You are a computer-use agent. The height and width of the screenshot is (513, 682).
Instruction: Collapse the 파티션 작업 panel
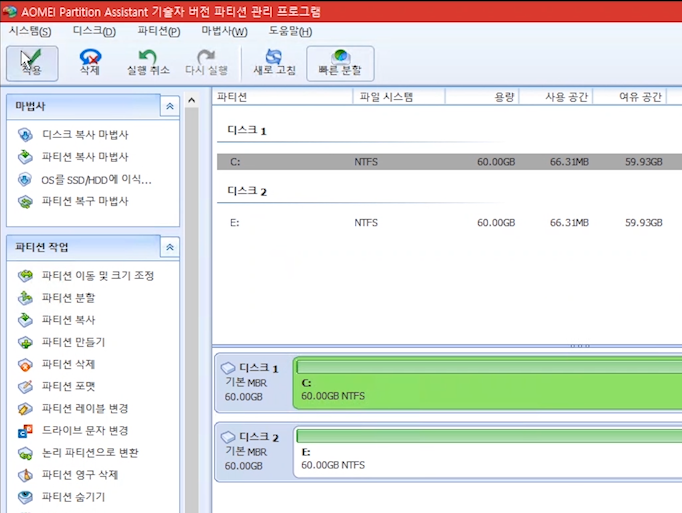[x=170, y=247]
